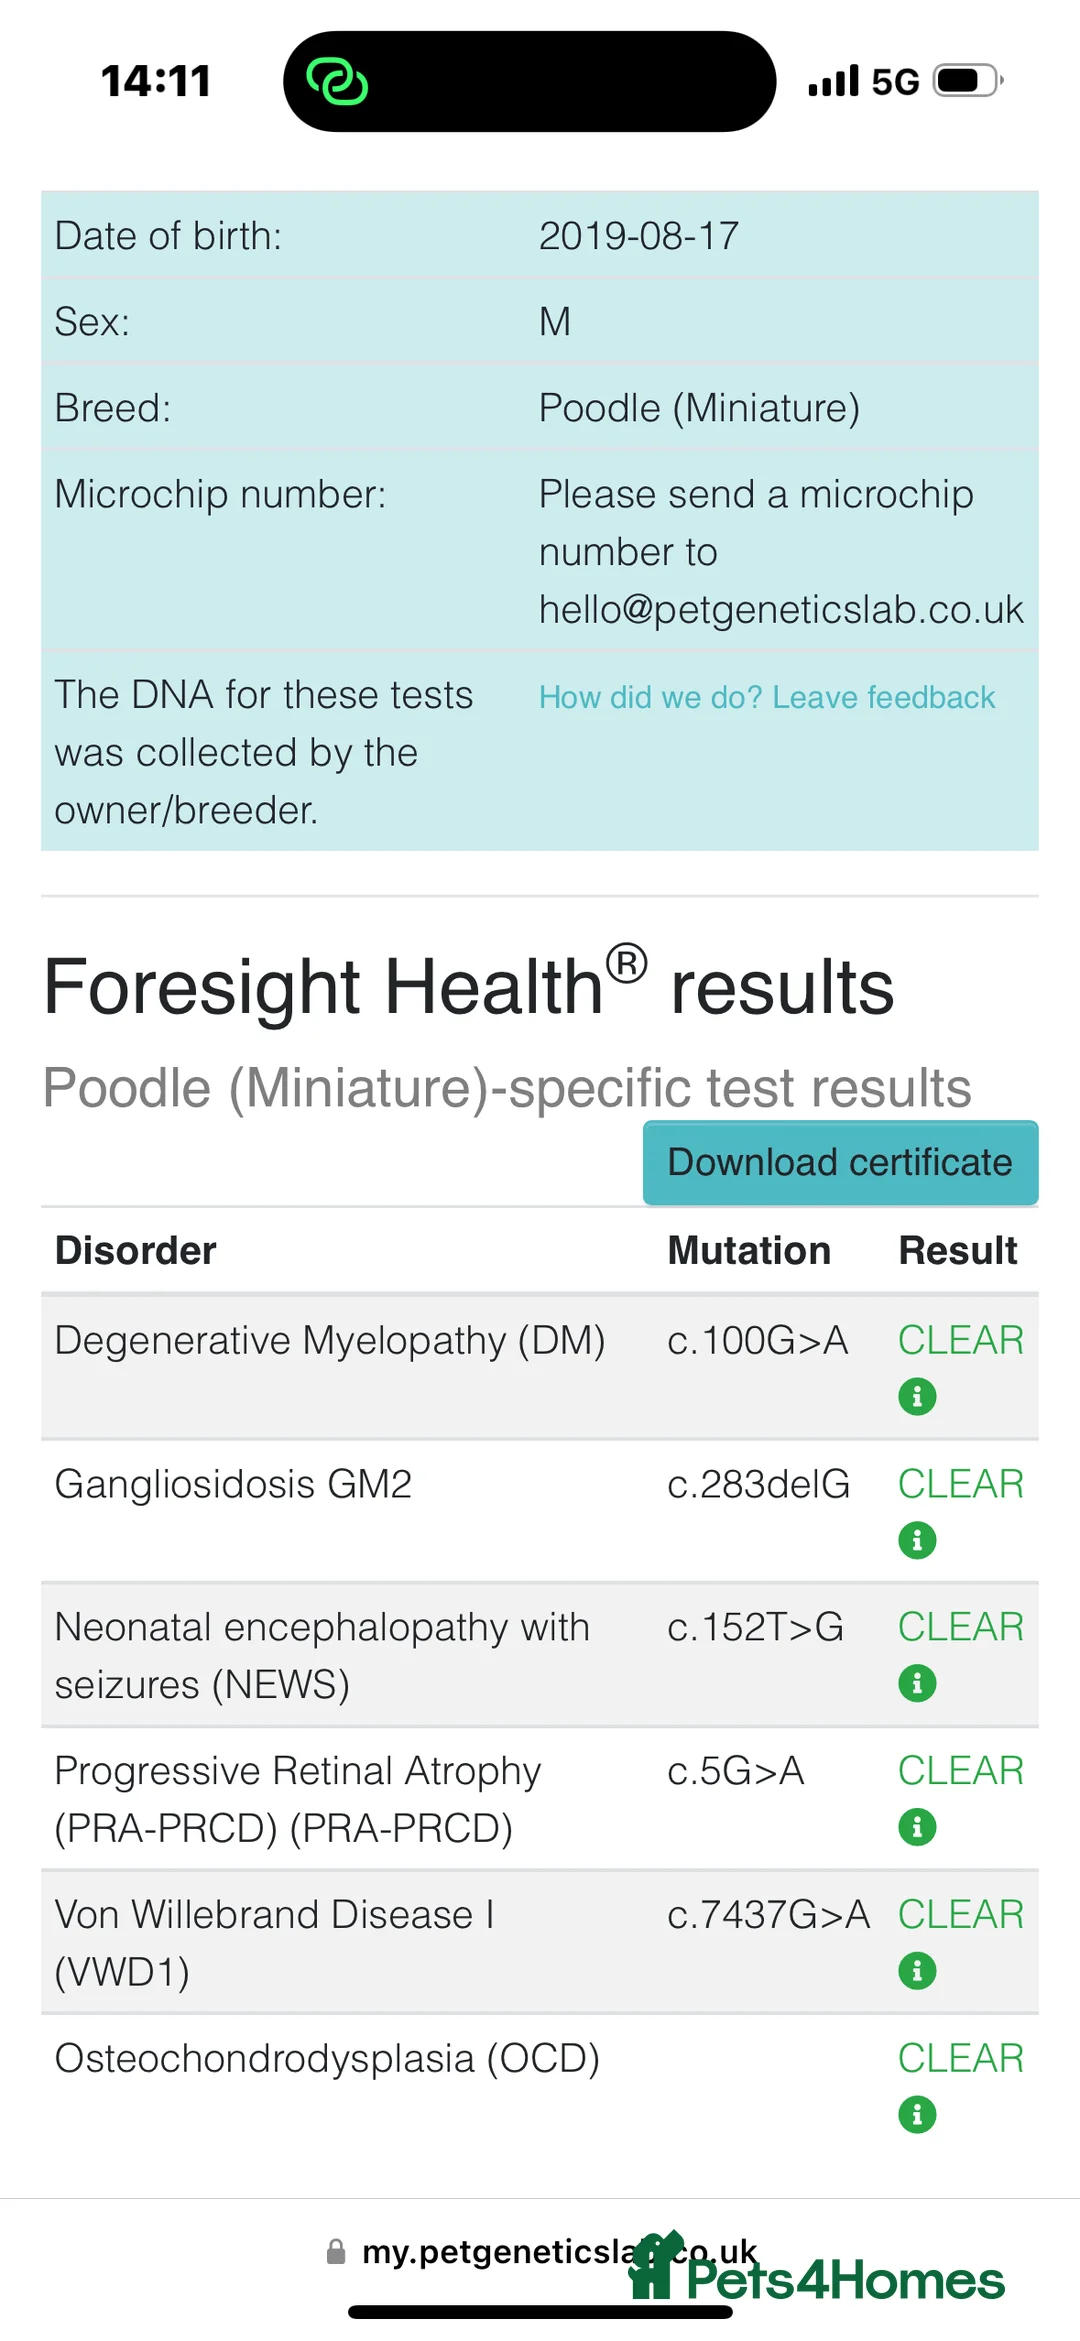Tap the my.petgeneticslab.co.uk address bar
This screenshot has height=2341, width=1080.
(x=500, y=2252)
